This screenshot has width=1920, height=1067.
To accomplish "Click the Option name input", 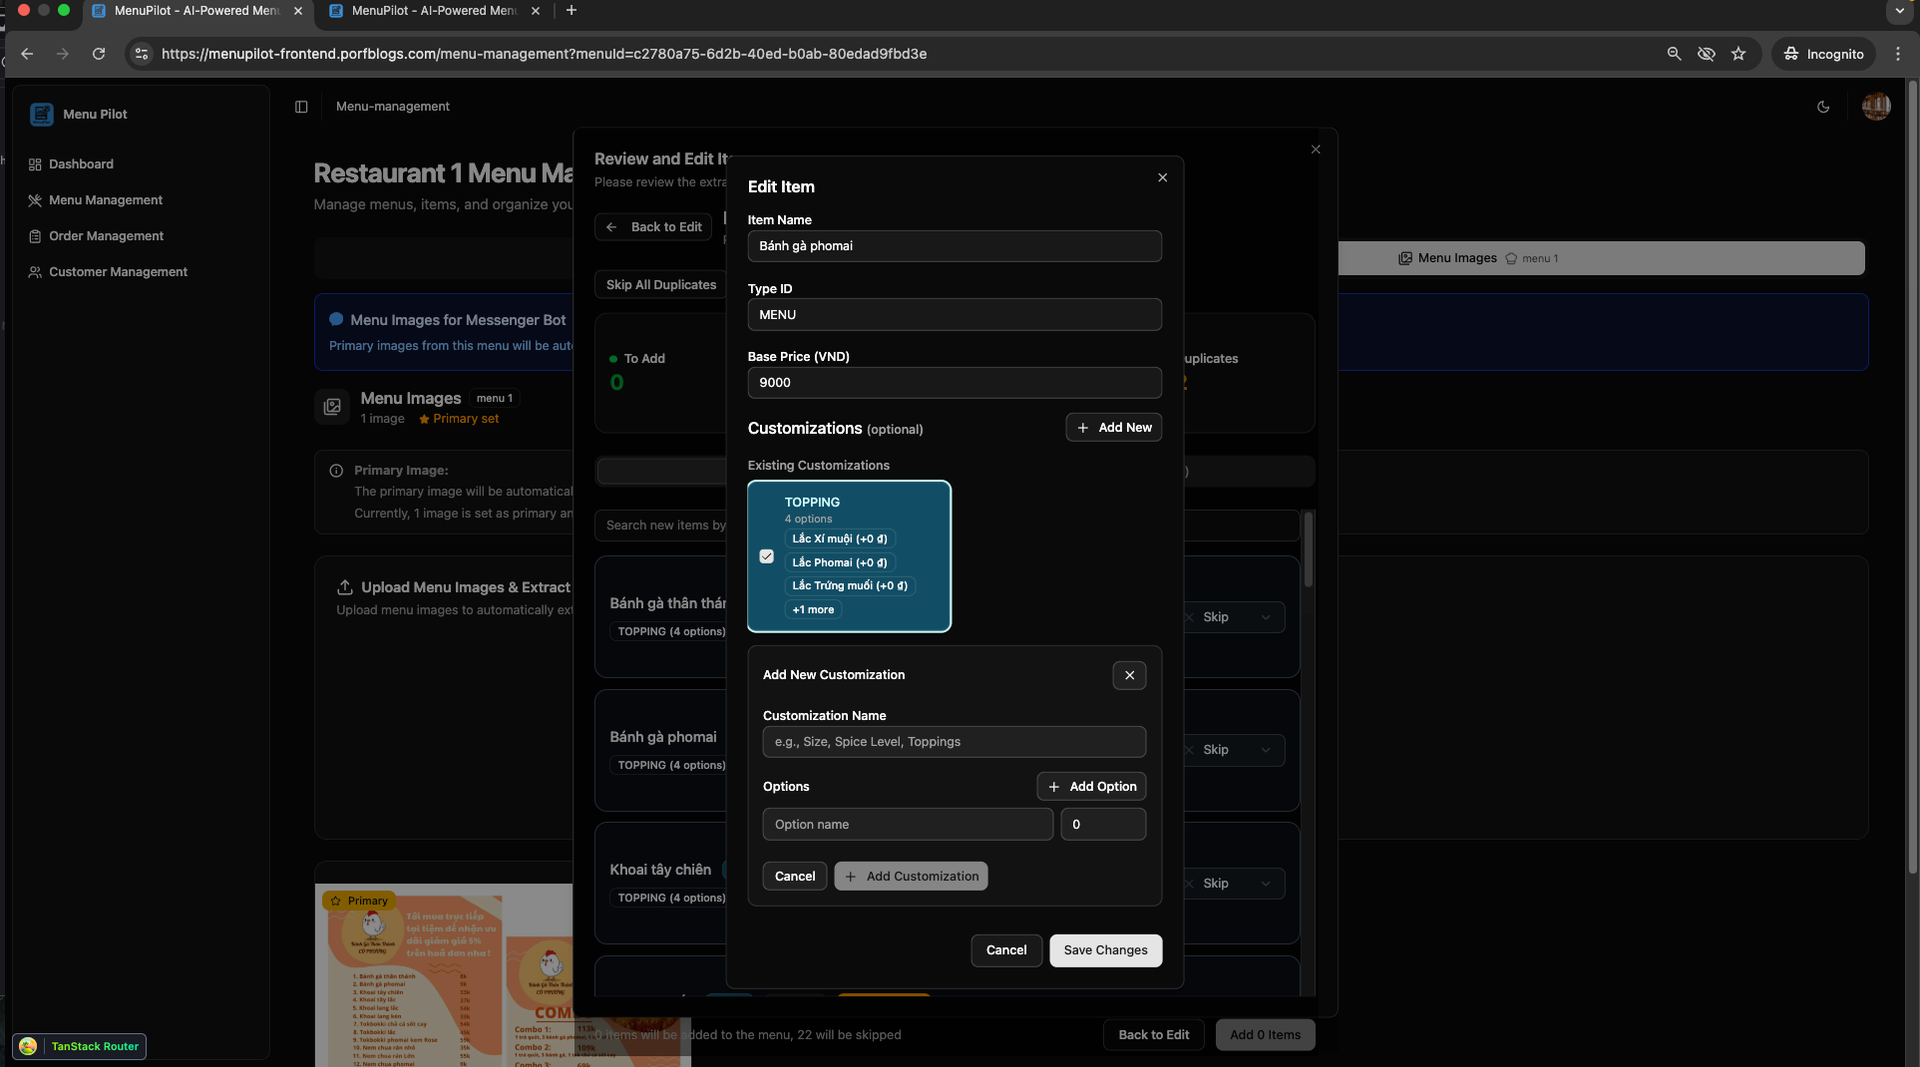I will coord(908,824).
